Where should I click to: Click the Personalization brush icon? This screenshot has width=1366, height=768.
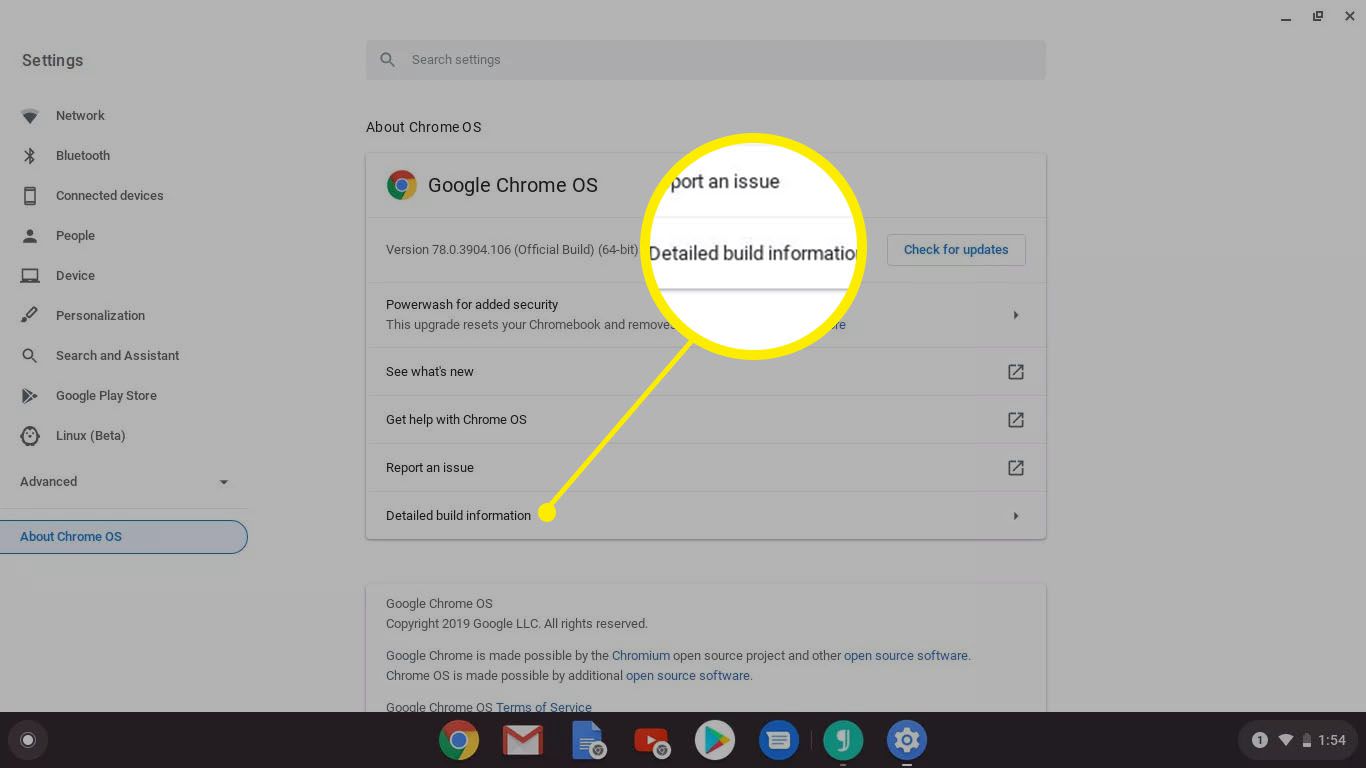(30, 316)
